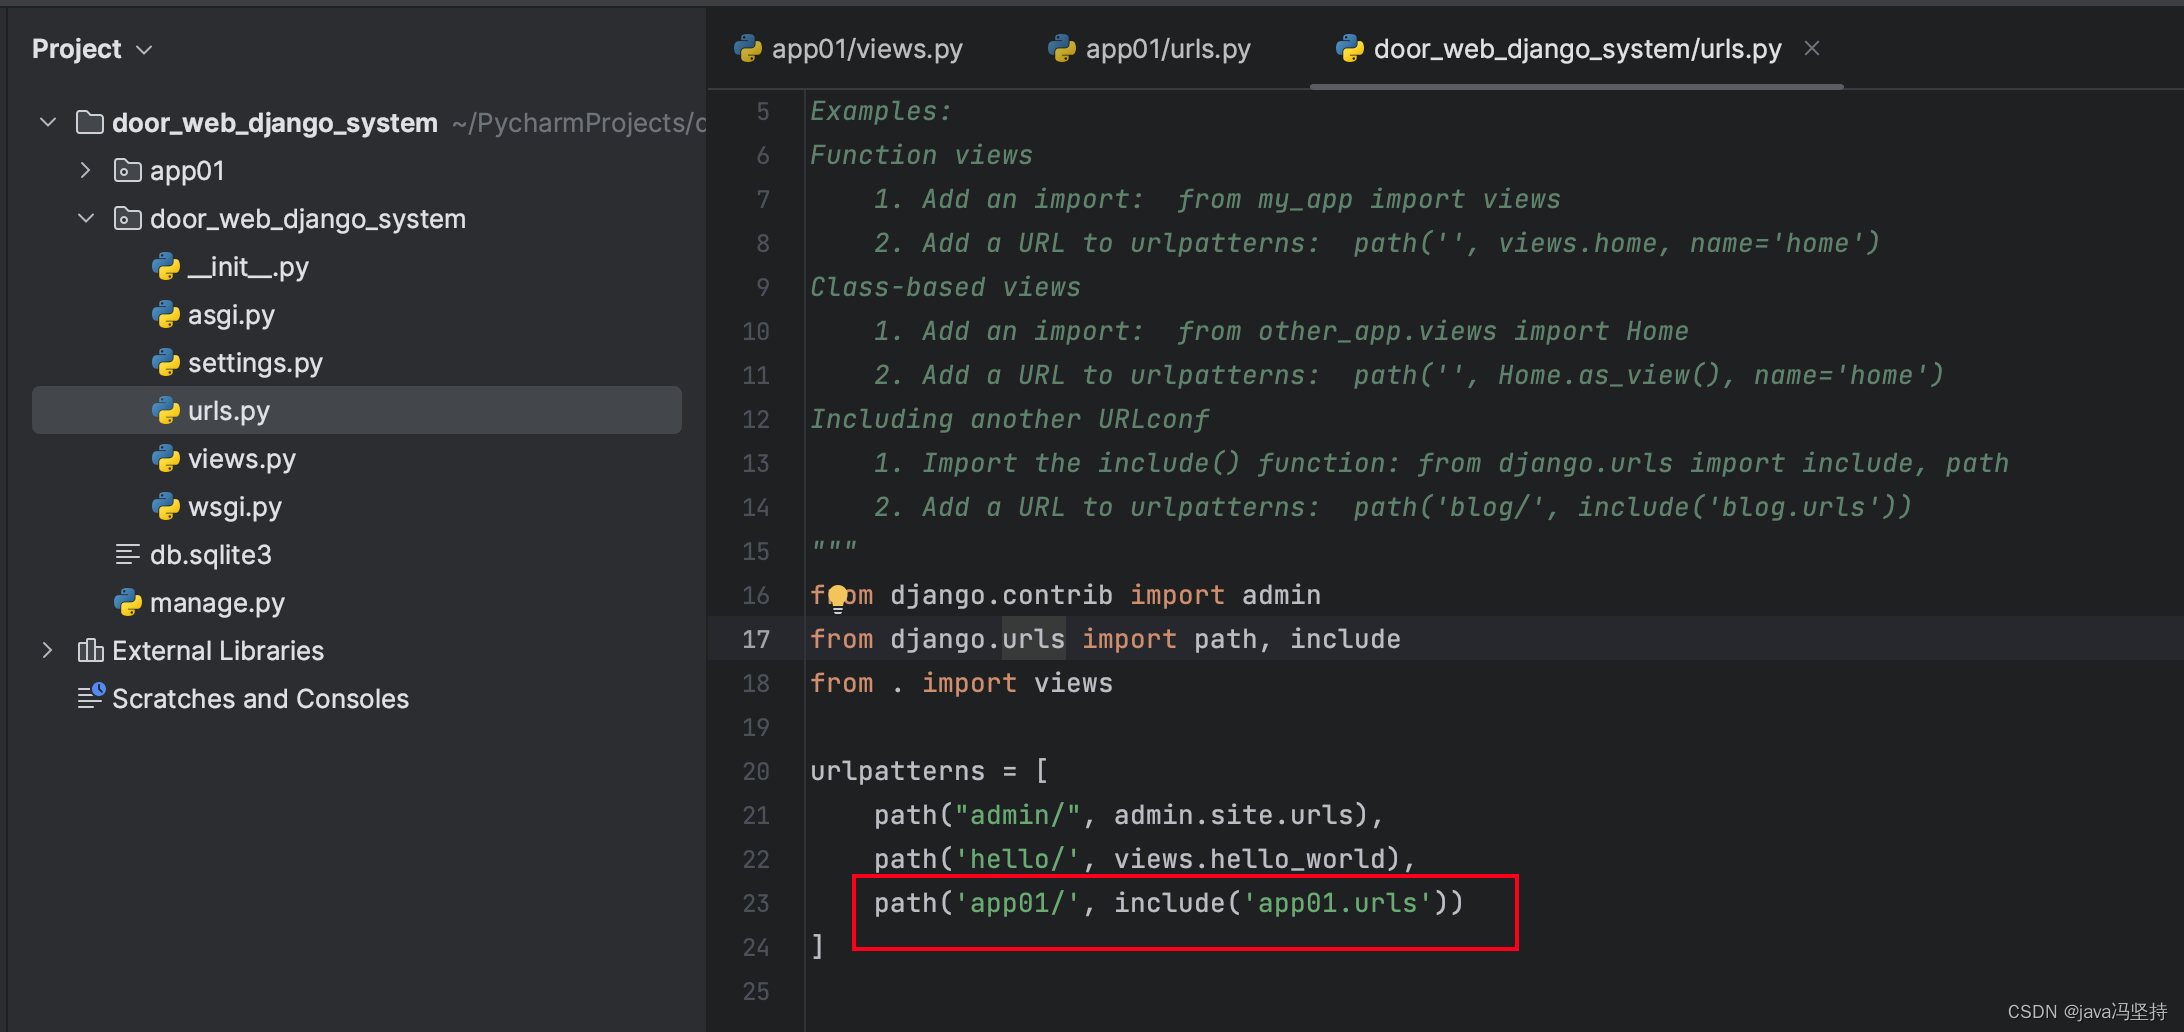
Task: Click line number 23 in the gutter
Action: coord(756,903)
